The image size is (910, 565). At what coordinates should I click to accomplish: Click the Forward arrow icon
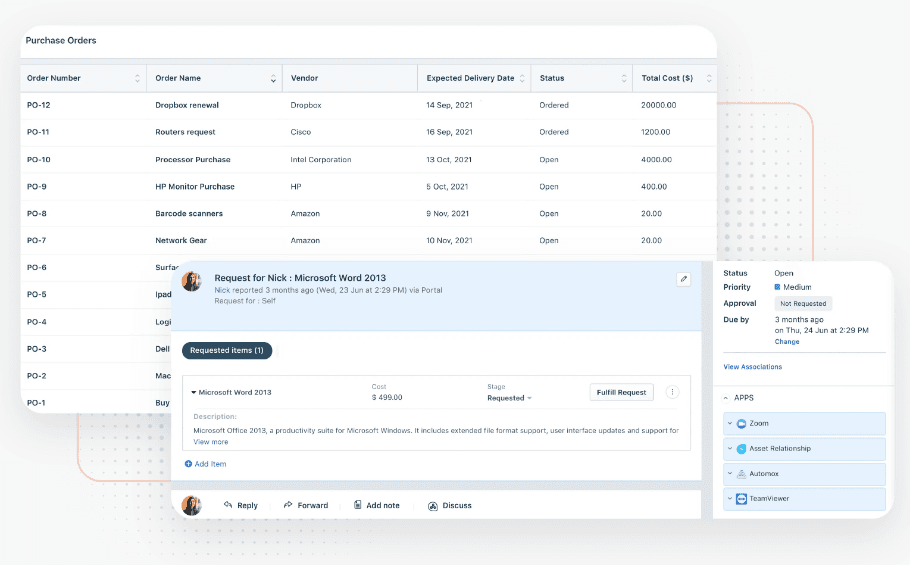point(288,505)
